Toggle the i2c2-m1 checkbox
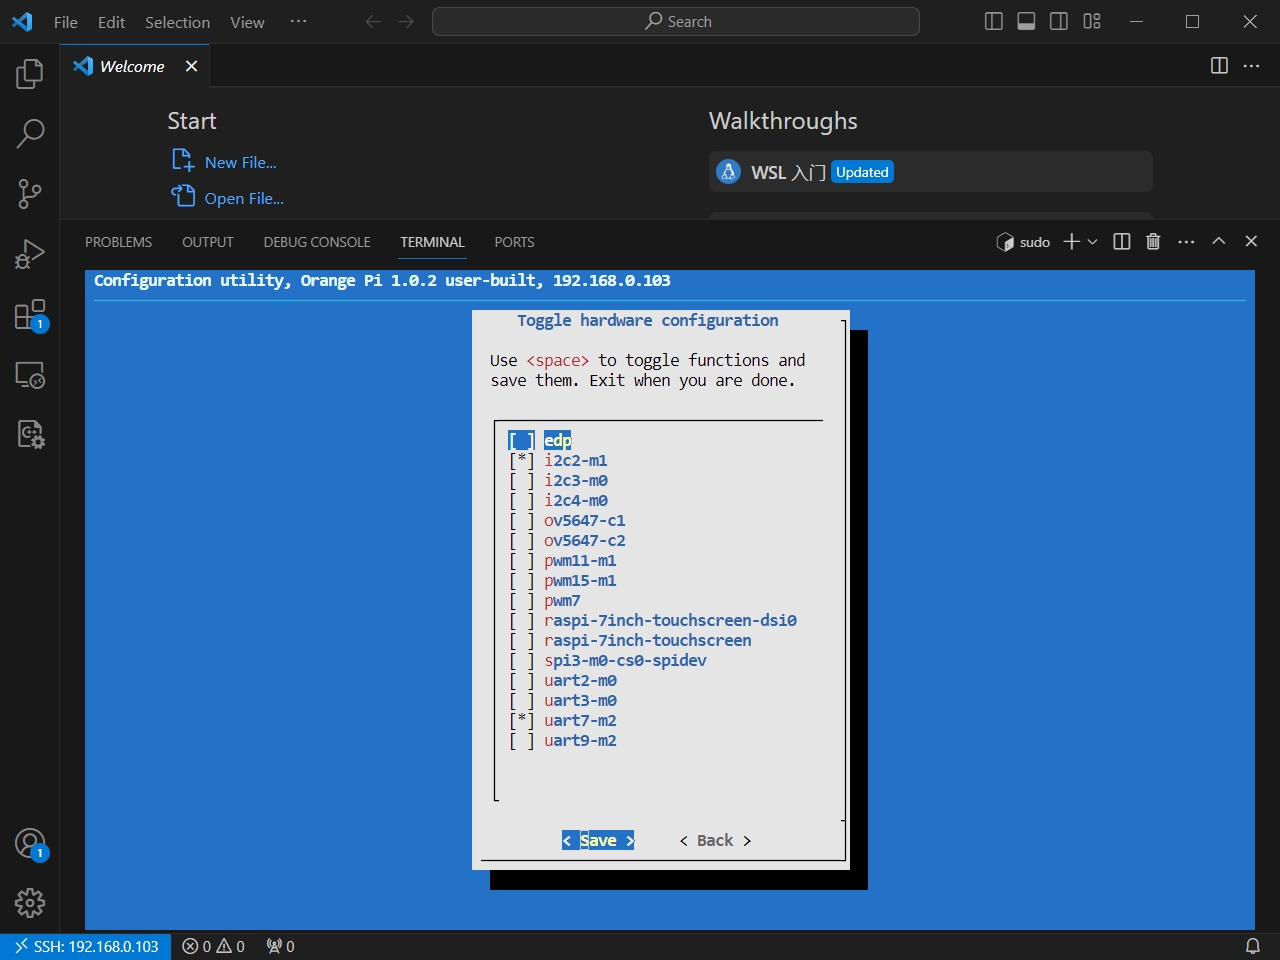Image resolution: width=1280 pixels, height=960 pixels. [521, 460]
